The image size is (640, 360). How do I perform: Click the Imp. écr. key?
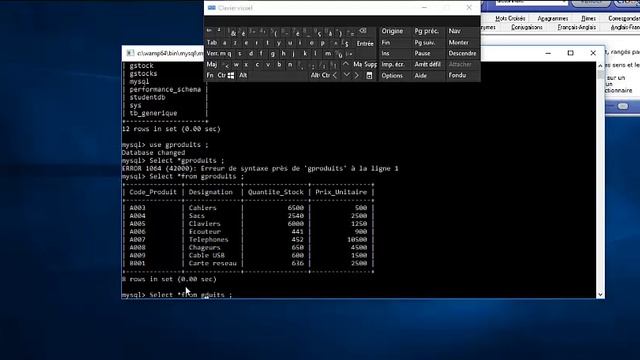393,64
